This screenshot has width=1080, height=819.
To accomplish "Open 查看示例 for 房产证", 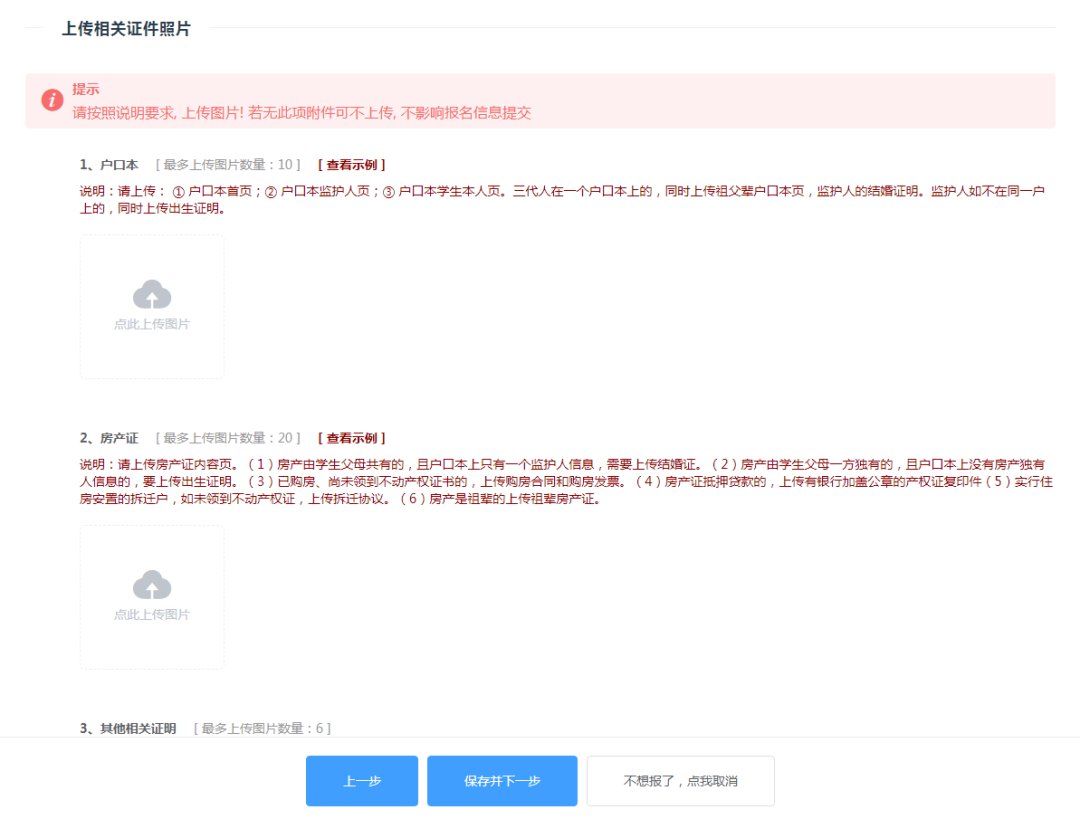I will (x=351, y=438).
